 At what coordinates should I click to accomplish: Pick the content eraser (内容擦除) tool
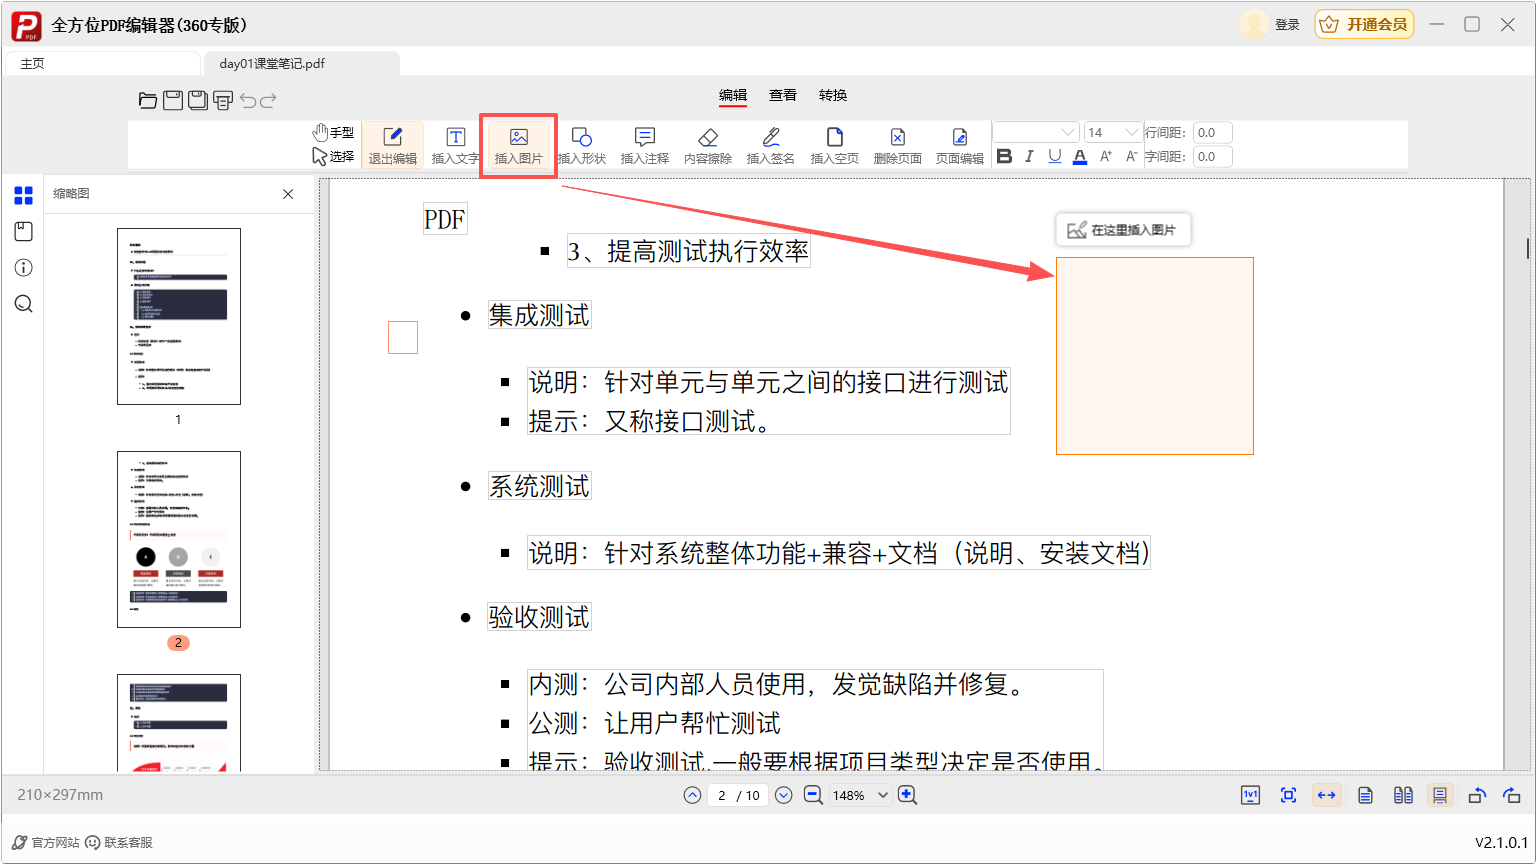(x=707, y=145)
